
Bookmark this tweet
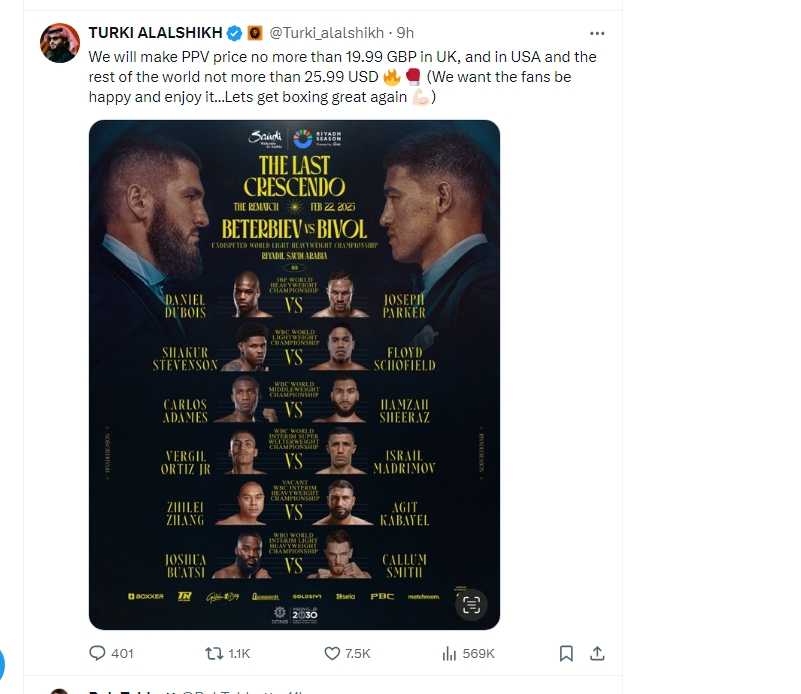click(x=566, y=653)
